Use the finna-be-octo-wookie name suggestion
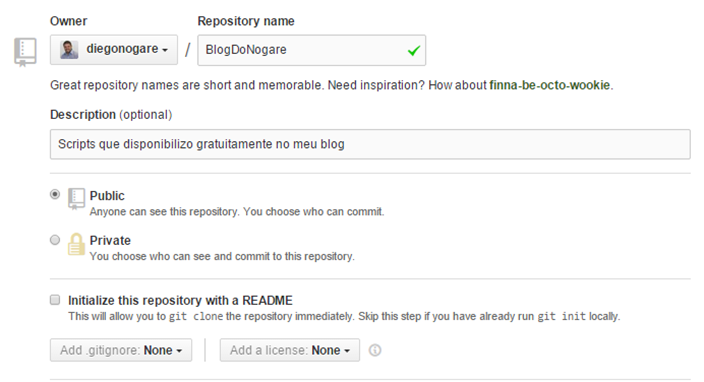Screen dimensions: 704x382 coord(550,85)
